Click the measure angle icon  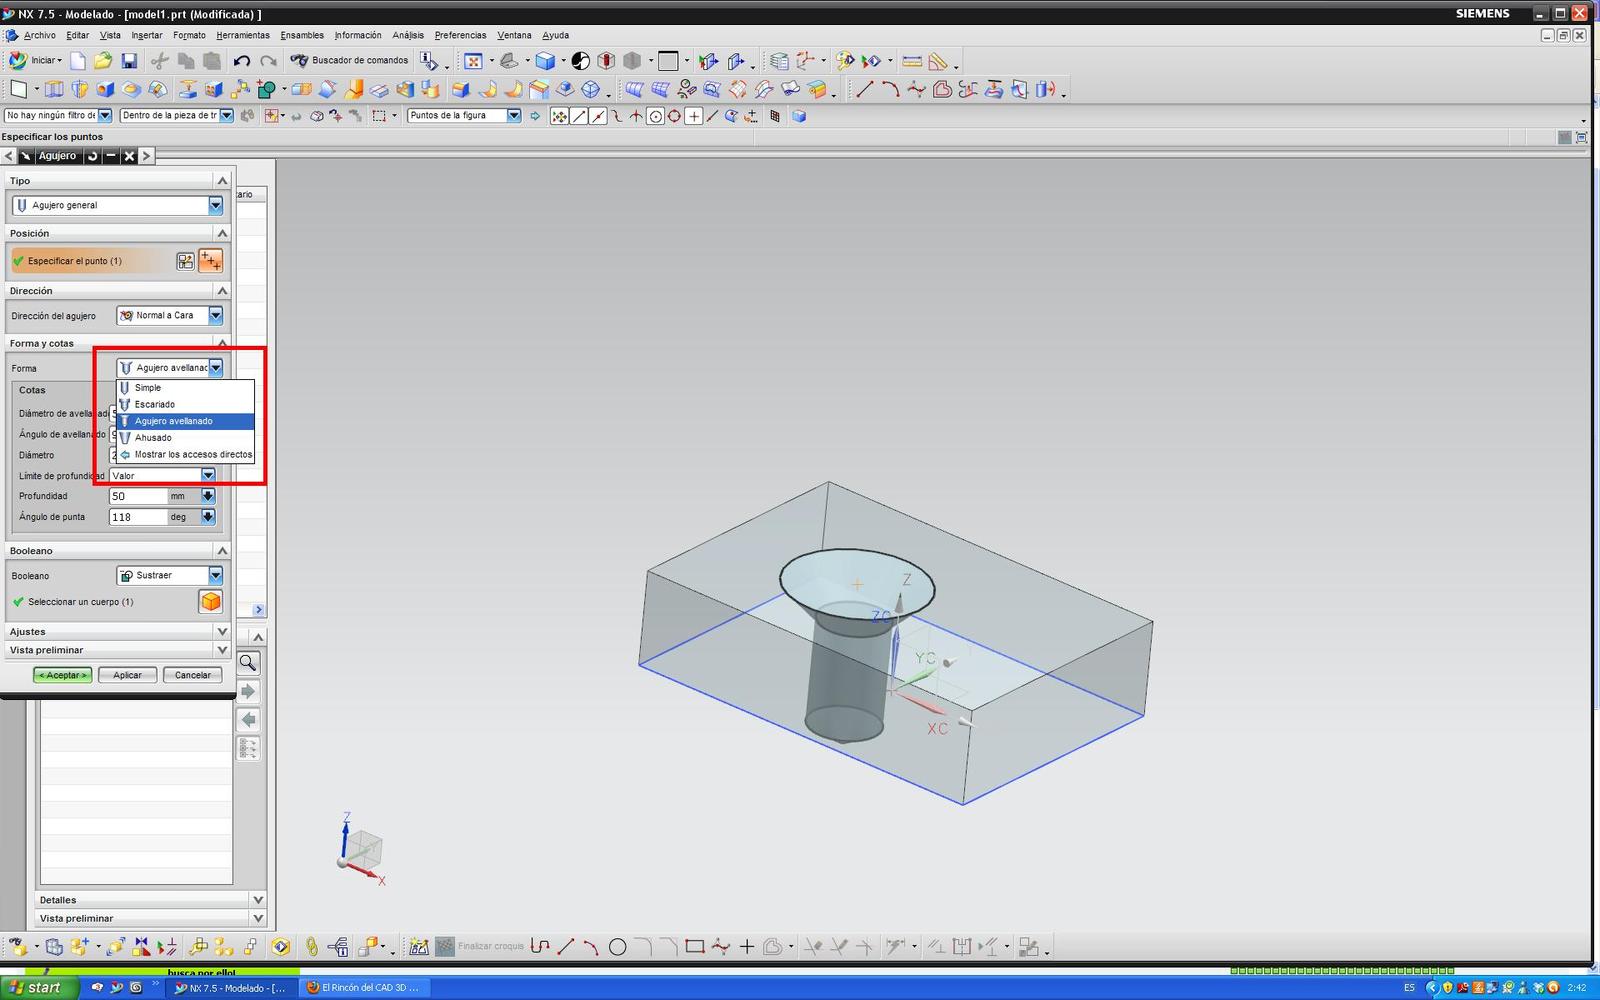938,61
